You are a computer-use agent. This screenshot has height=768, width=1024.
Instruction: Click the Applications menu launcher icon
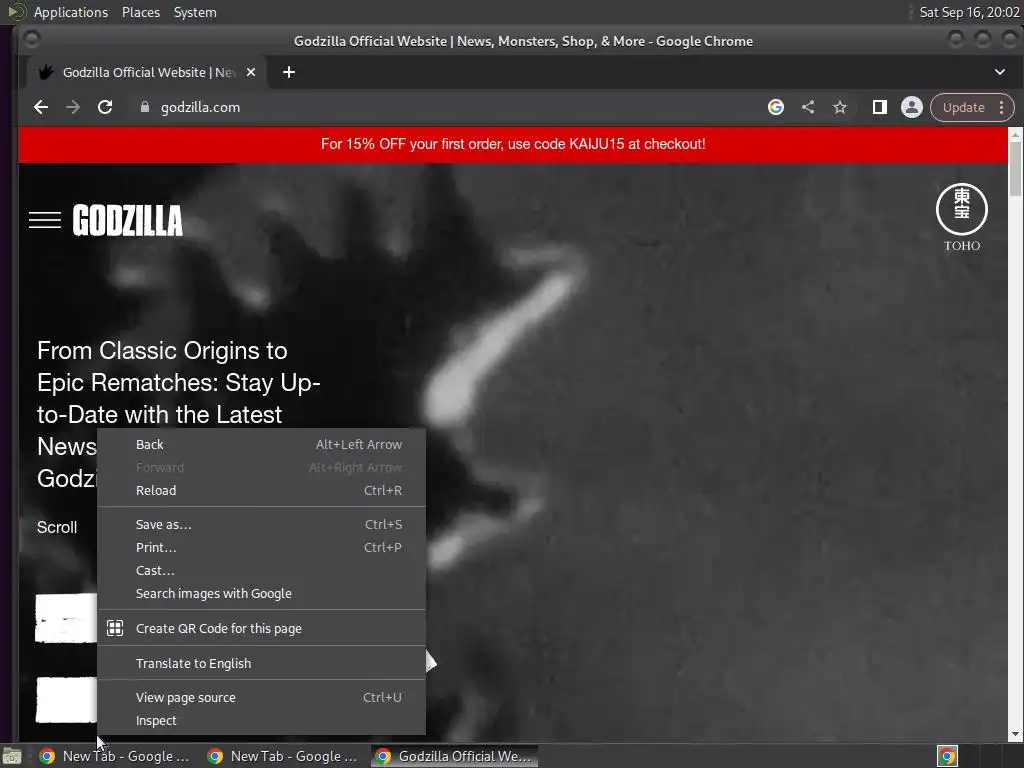click(x=17, y=12)
